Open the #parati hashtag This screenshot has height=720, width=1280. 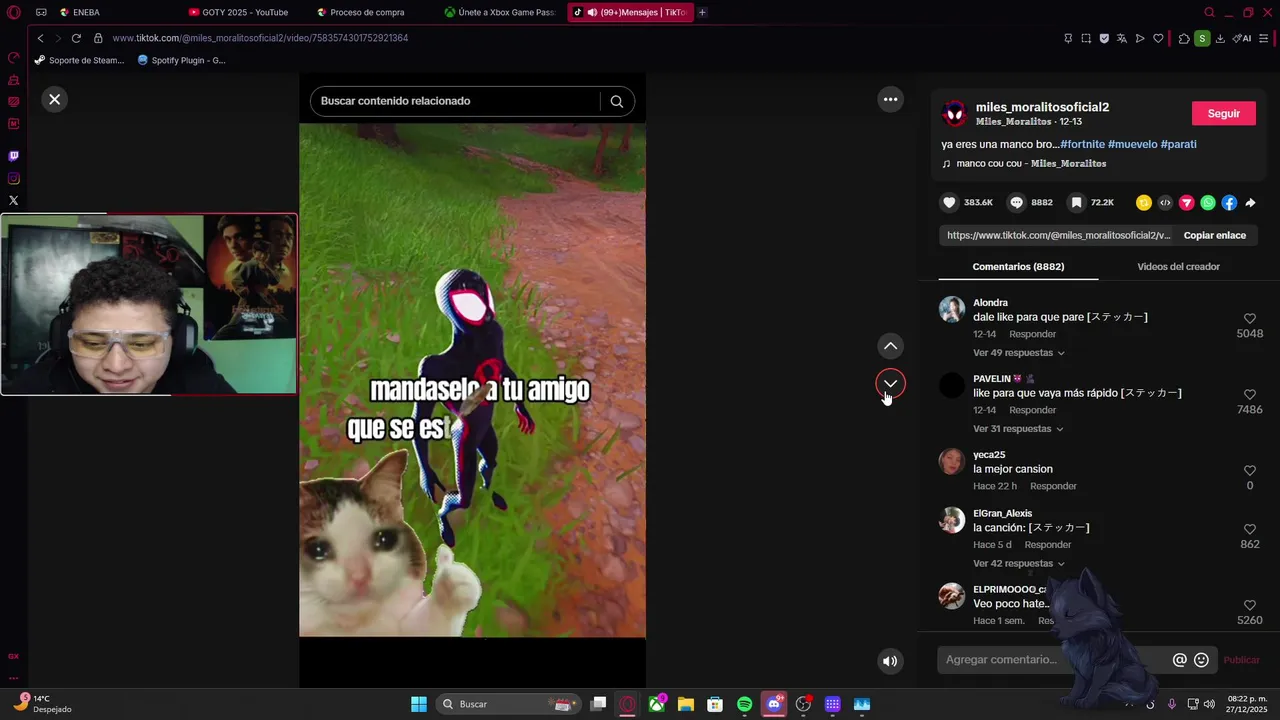point(1179,144)
